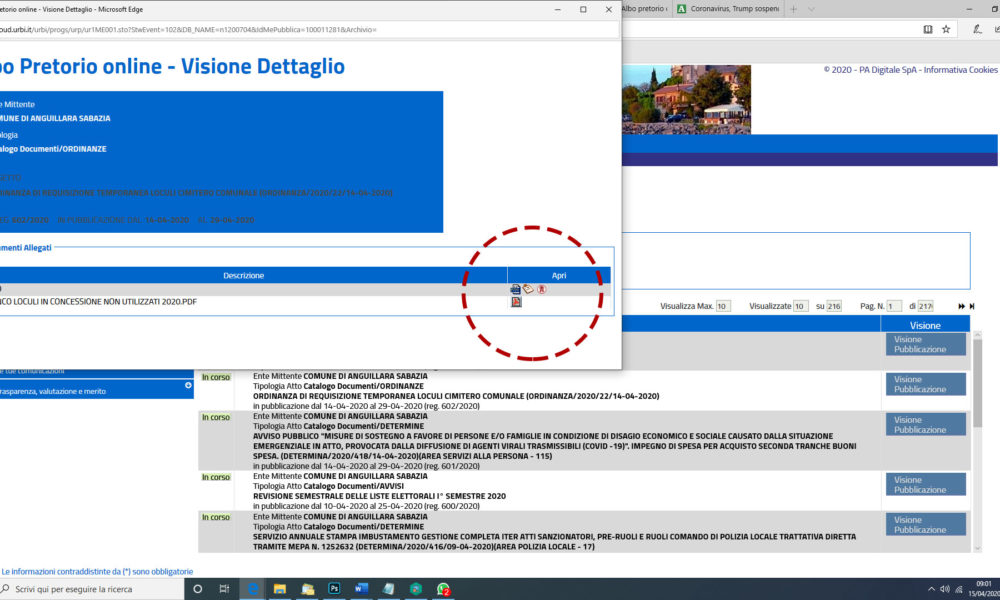Click Visione Pubblicazione for REVISIONE SEMESTRALE row

[x=925, y=485]
